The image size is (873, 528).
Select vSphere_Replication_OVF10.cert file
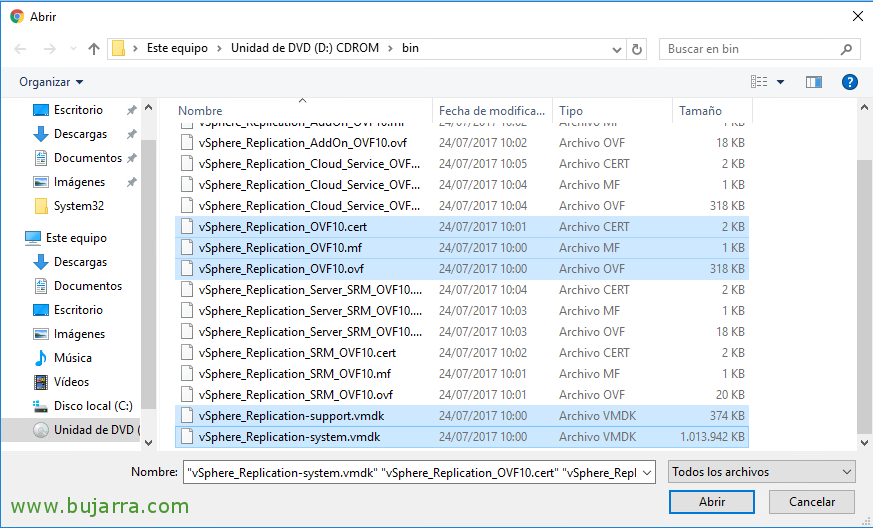click(x=462, y=227)
